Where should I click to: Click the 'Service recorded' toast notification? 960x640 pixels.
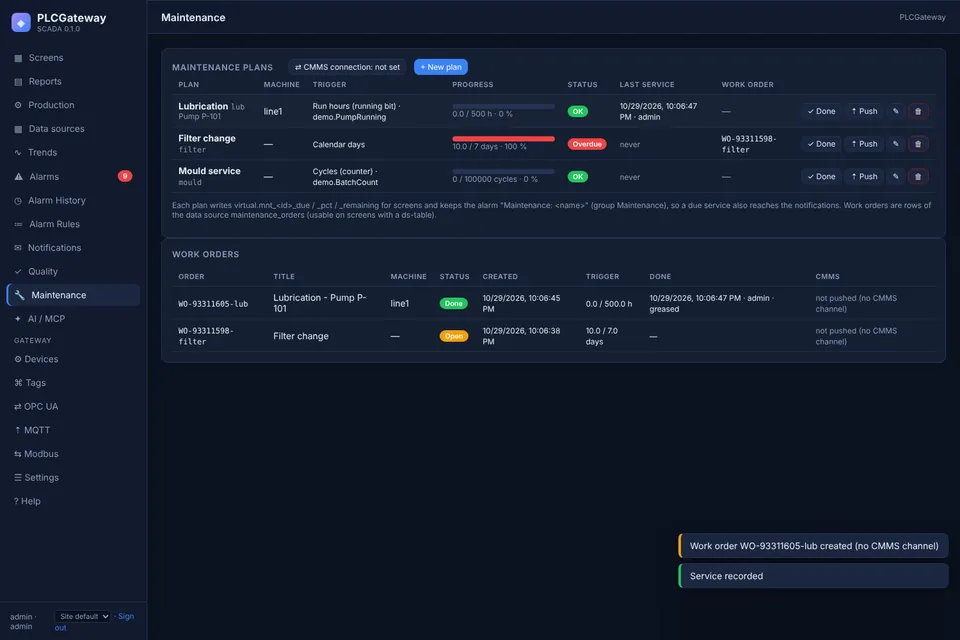tap(813, 576)
